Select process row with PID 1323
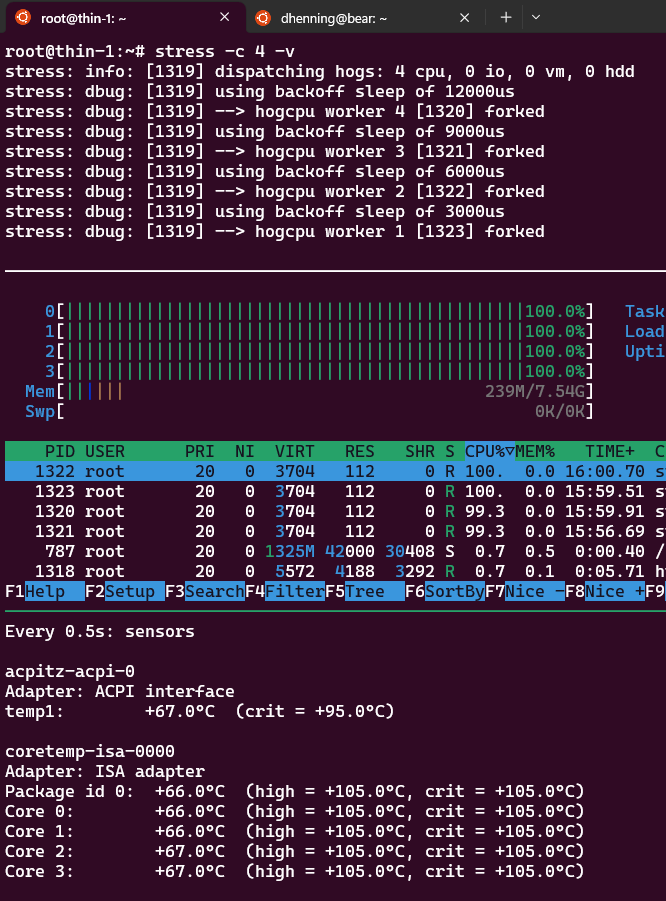666x901 pixels. [x=335, y=491]
